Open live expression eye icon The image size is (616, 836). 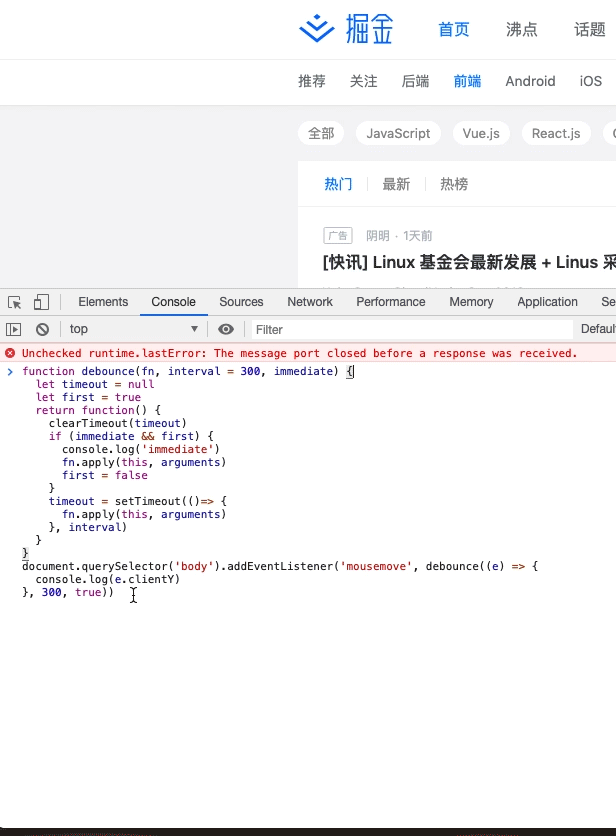pyautogui.click(x=226, y=329)
